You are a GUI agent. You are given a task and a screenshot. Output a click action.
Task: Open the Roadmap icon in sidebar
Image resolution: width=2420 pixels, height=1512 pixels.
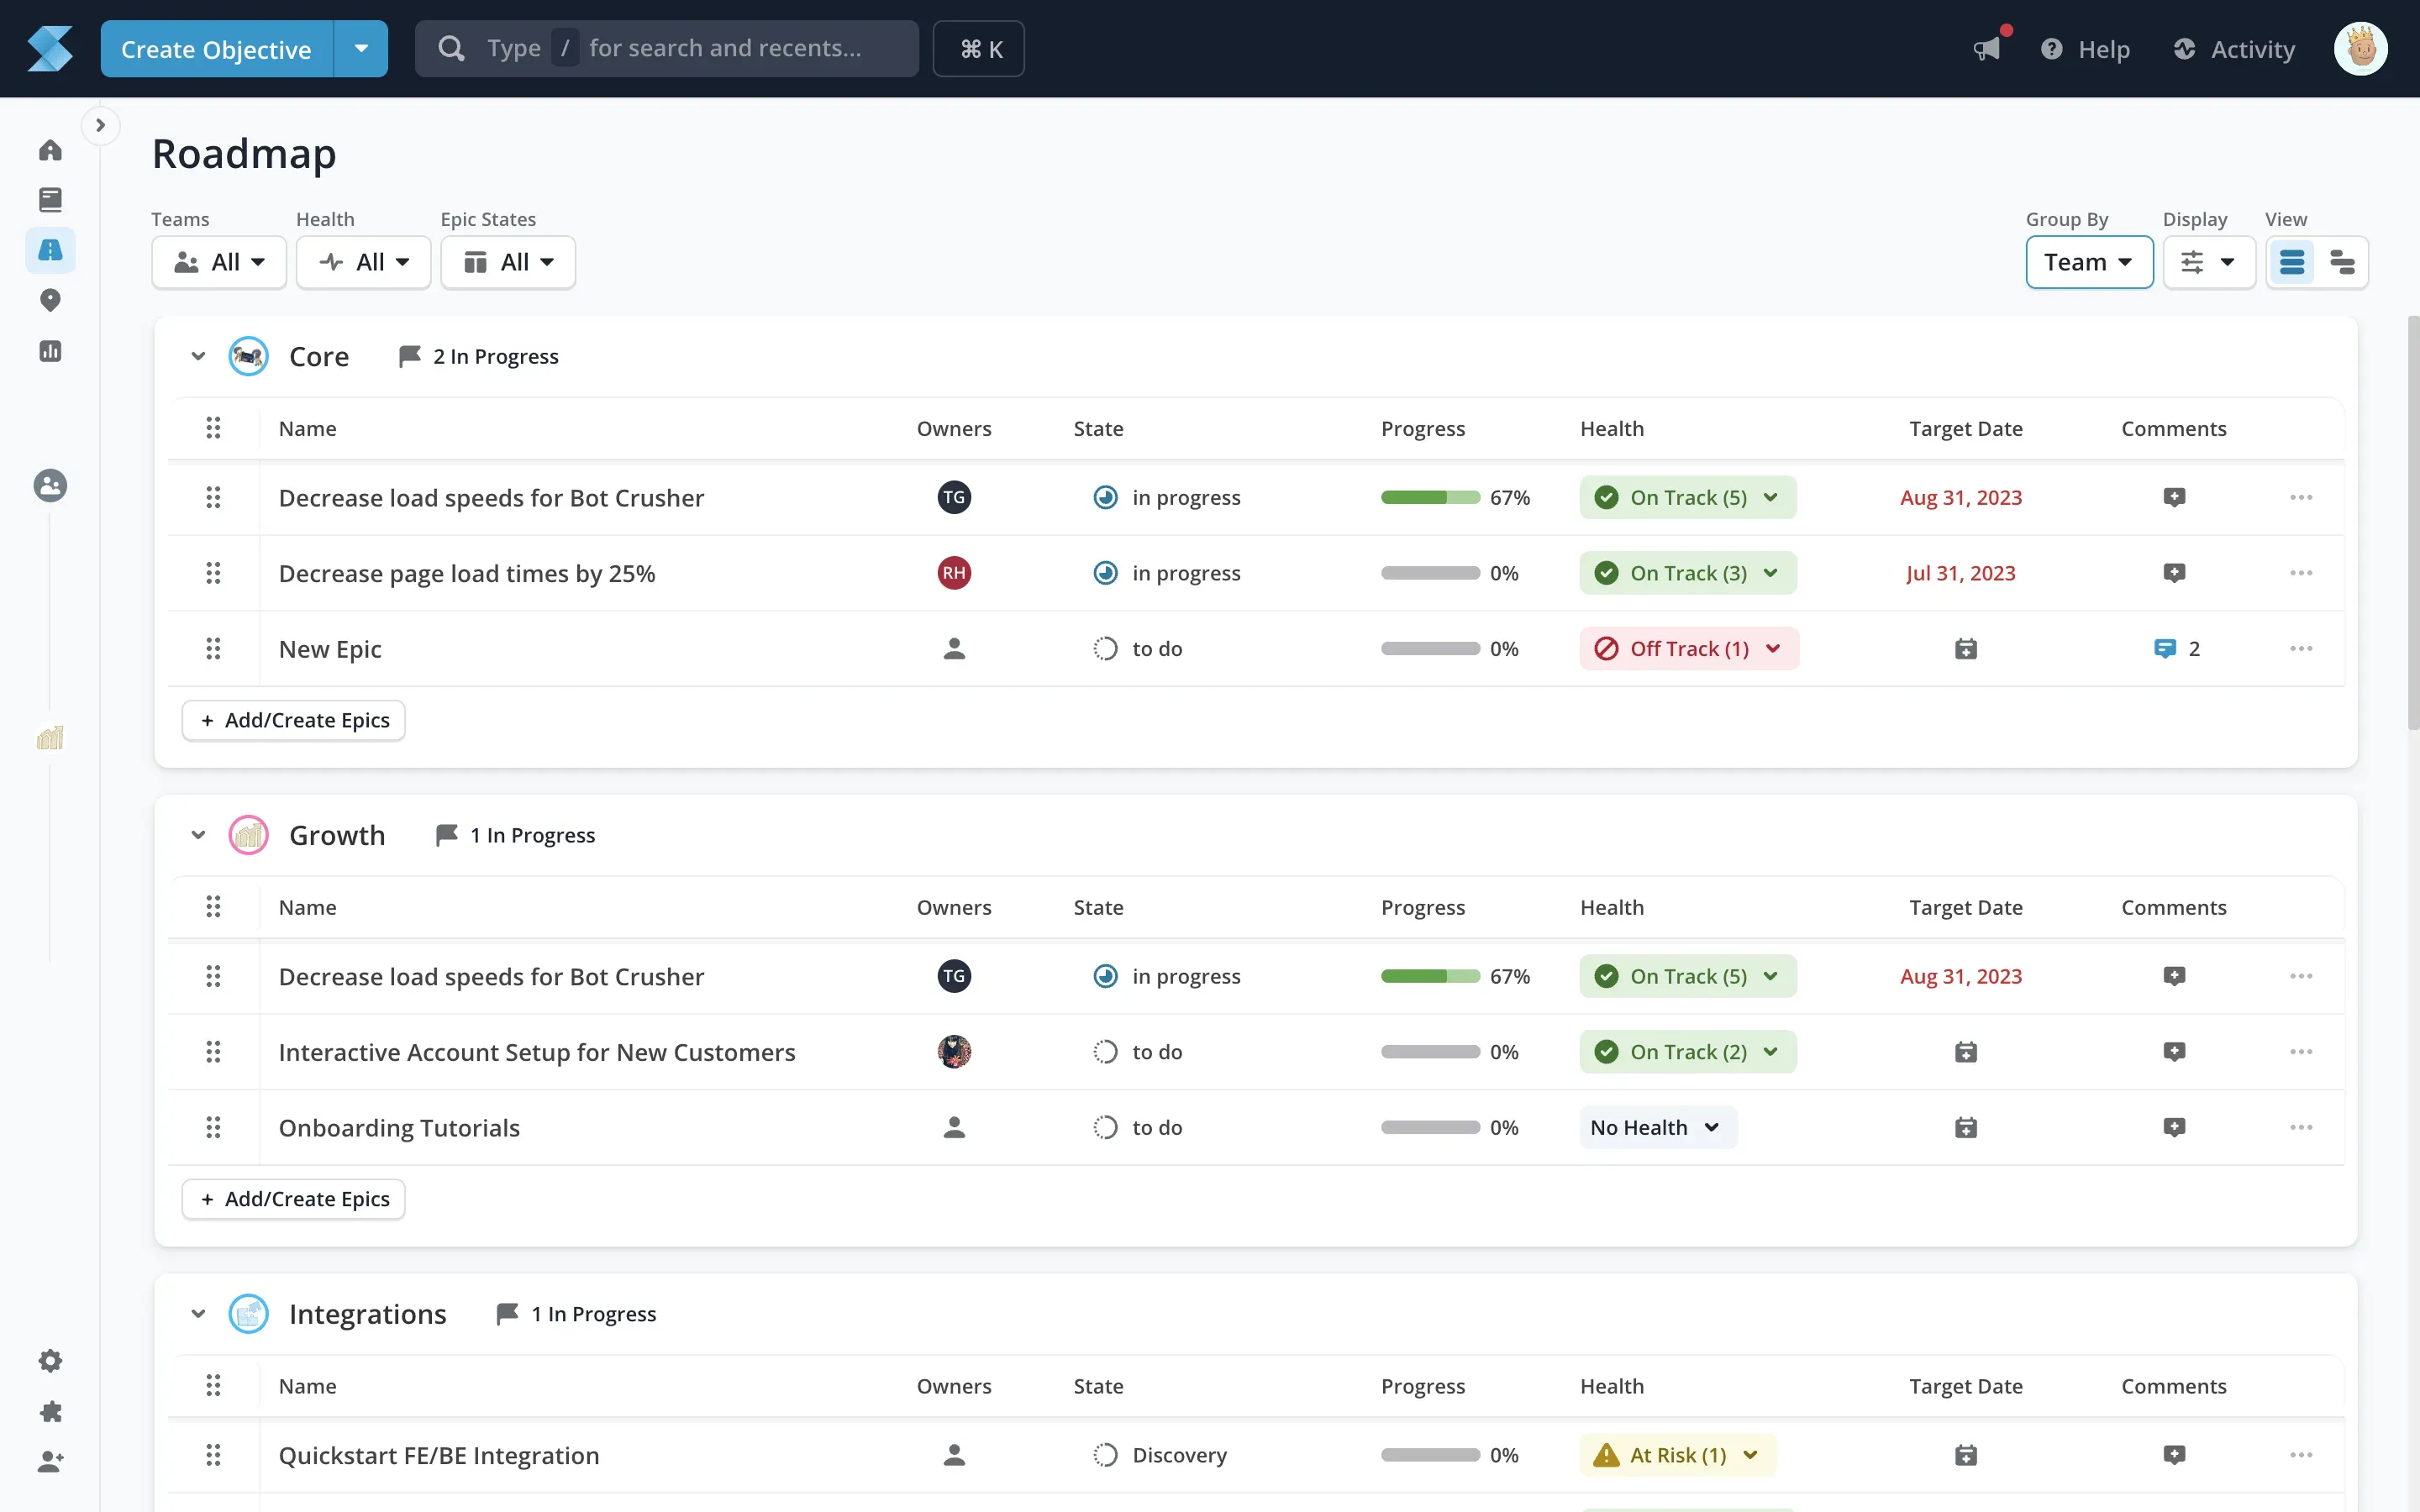[50, 250]
